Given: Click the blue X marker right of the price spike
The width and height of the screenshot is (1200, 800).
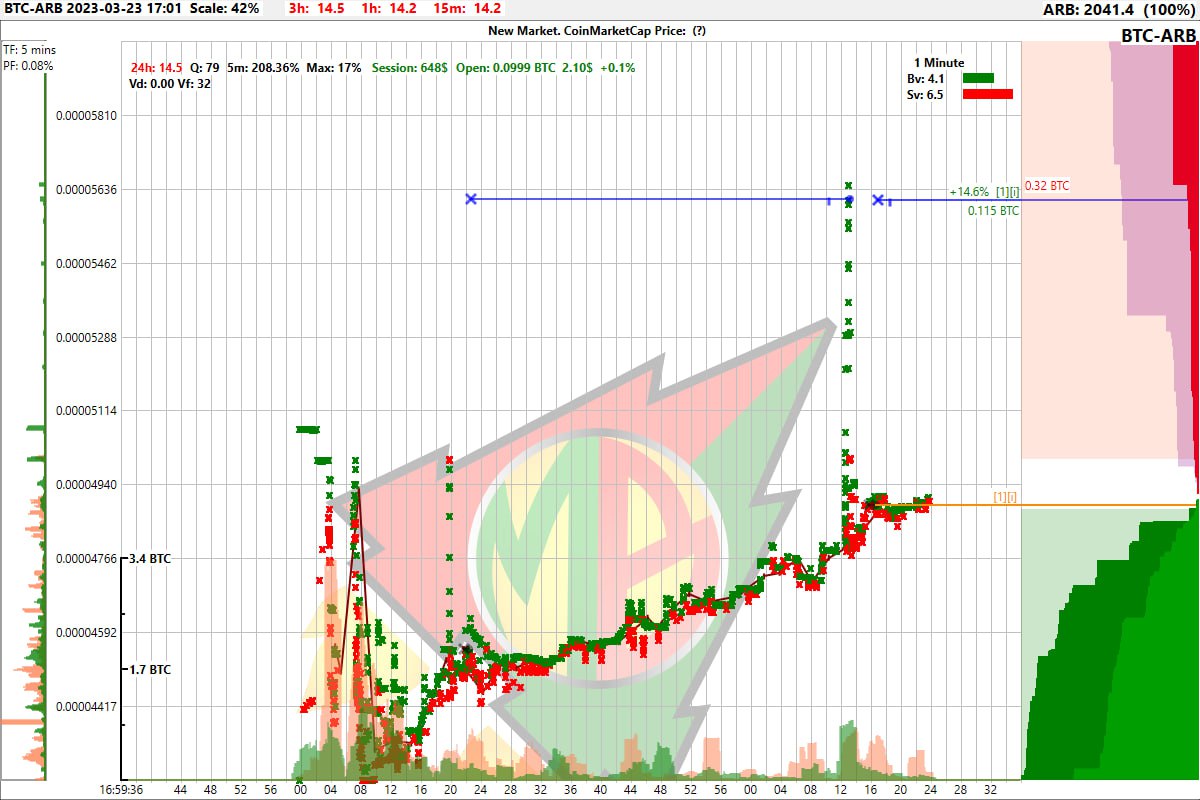Looking at the screenshot, I should tap(878, 200).
